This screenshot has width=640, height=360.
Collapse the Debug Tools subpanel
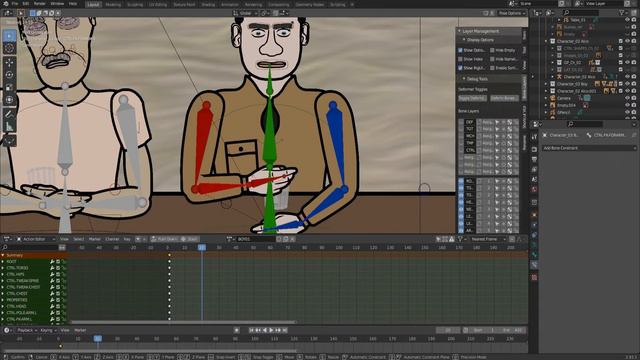click(464, 79)
